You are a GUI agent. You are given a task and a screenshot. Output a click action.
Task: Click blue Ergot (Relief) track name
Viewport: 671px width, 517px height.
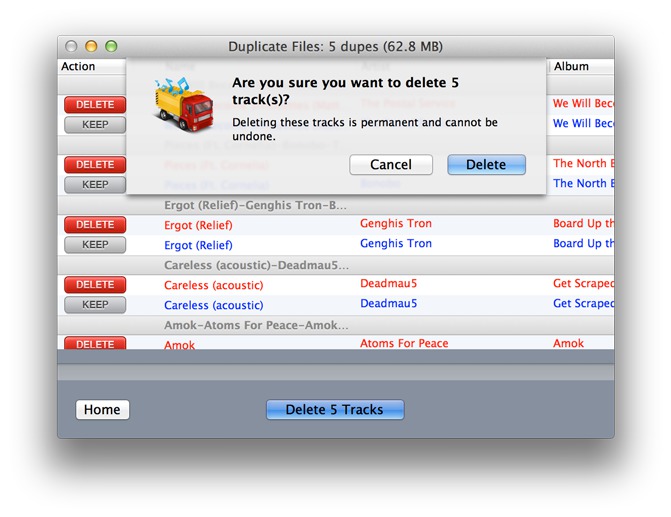[198, 245]
